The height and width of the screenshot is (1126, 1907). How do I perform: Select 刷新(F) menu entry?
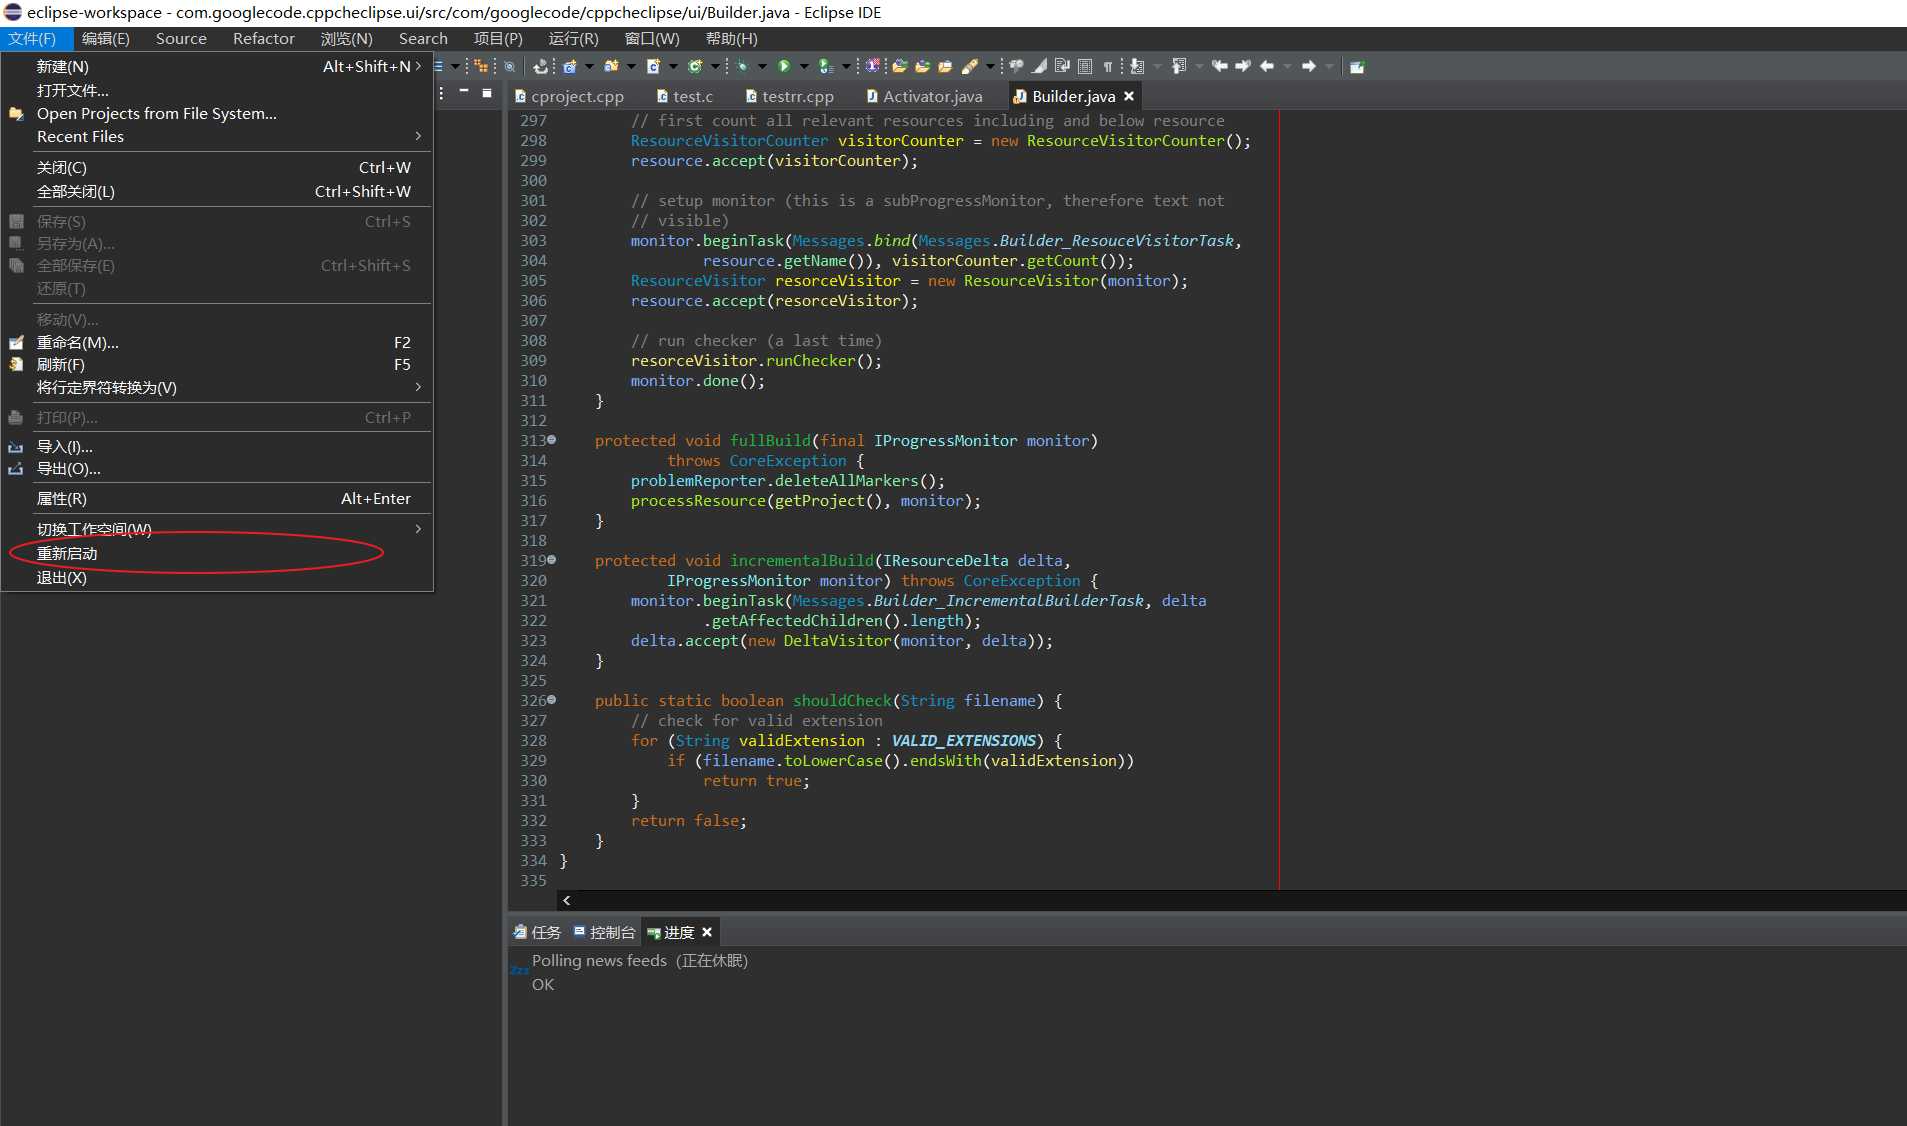coord(217,364)
